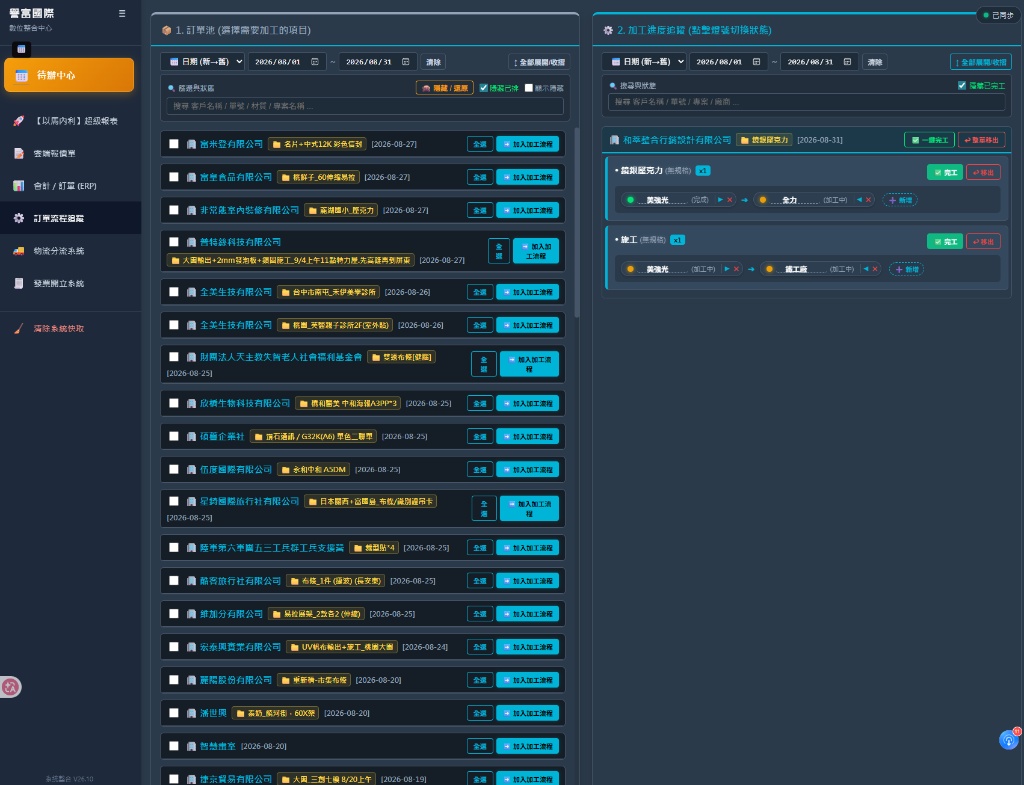Open the date sort dropdown in order pool
The width and height of the screenshot is (1024, 785).
(203, 62)
